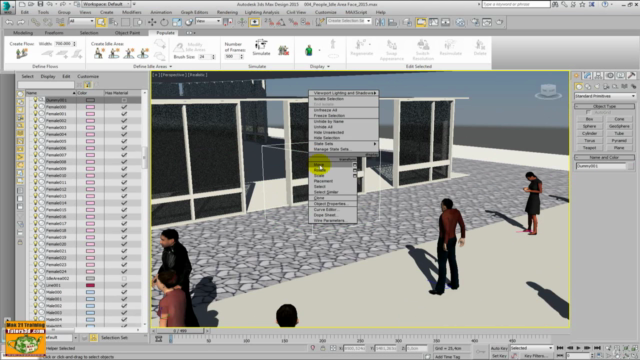Click the Select Object tool in toolbar

pos(101,22)
